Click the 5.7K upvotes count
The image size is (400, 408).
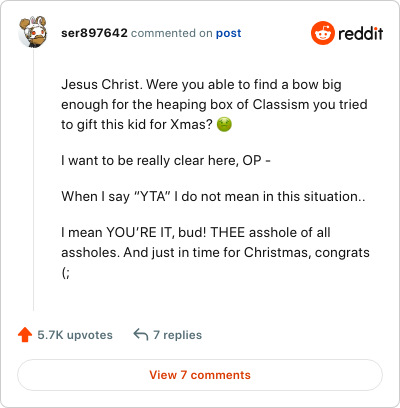[x=75, y=335]
